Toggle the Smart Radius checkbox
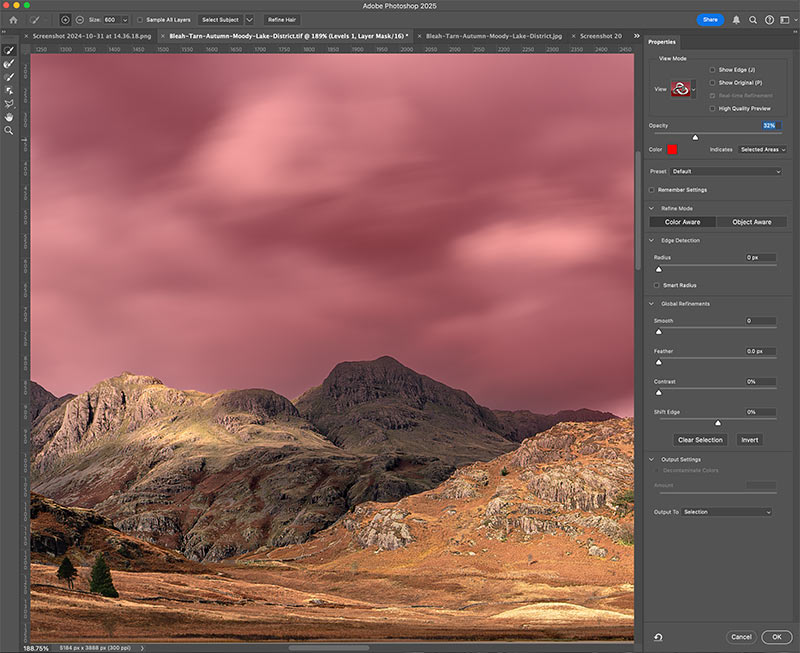This screenshot has height=653, width=800. pyautogui.click(x=657, y=285)
